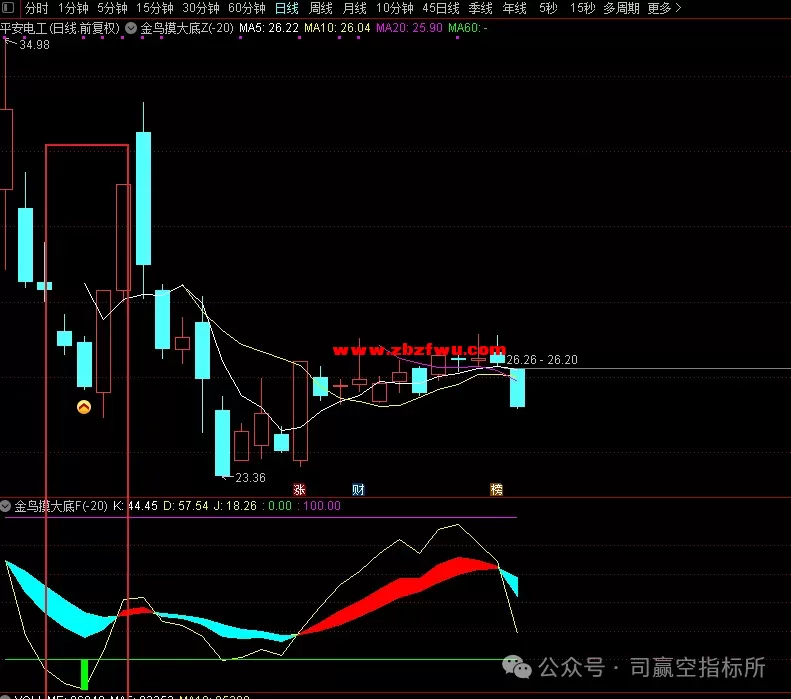Select the 60分钟 timeframe tab
Viewport: 791px width, 699px height.
[247, 8]
